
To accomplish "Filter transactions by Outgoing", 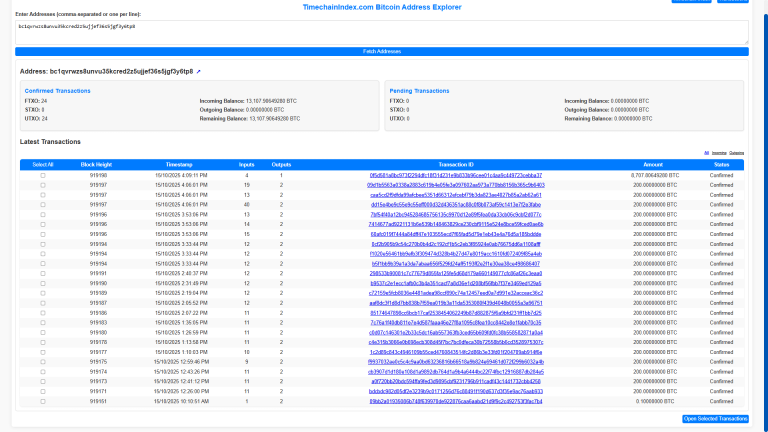I will point(737,153).
